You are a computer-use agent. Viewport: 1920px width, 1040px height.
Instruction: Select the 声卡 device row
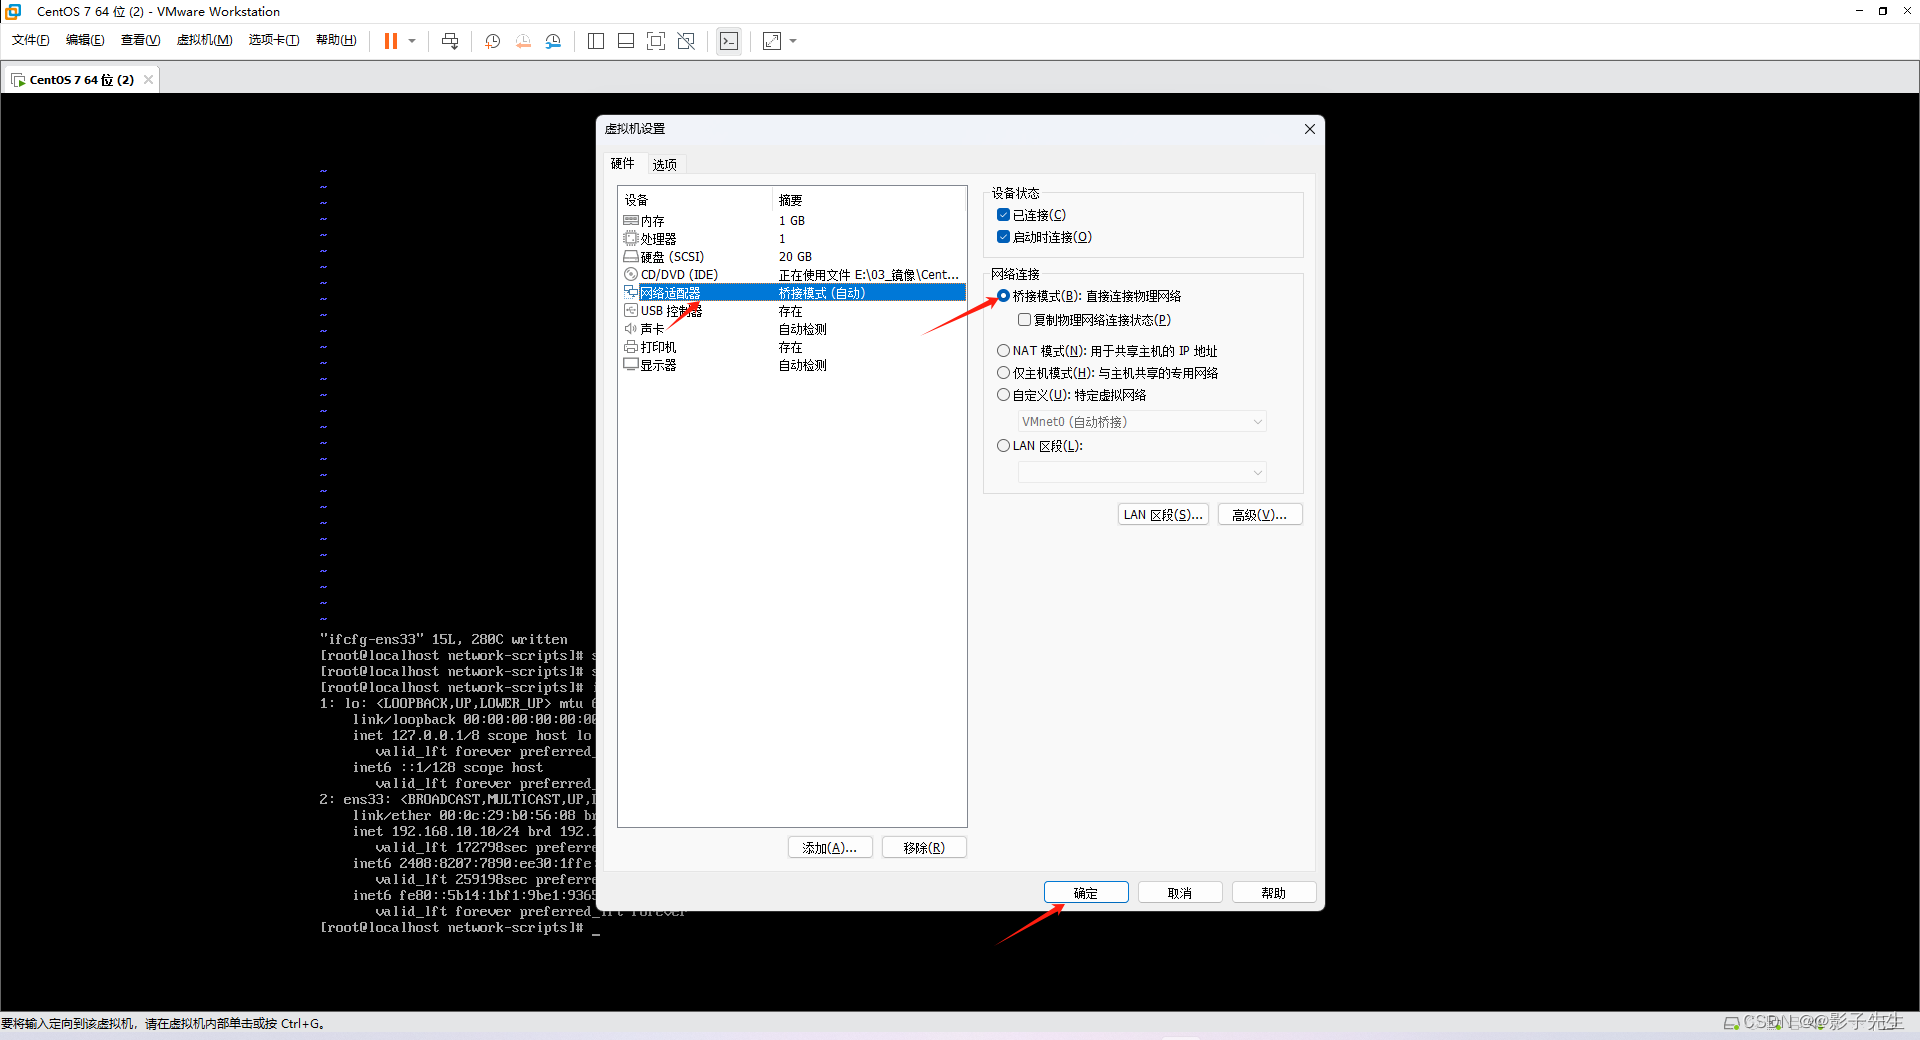(x=792, y=329)
